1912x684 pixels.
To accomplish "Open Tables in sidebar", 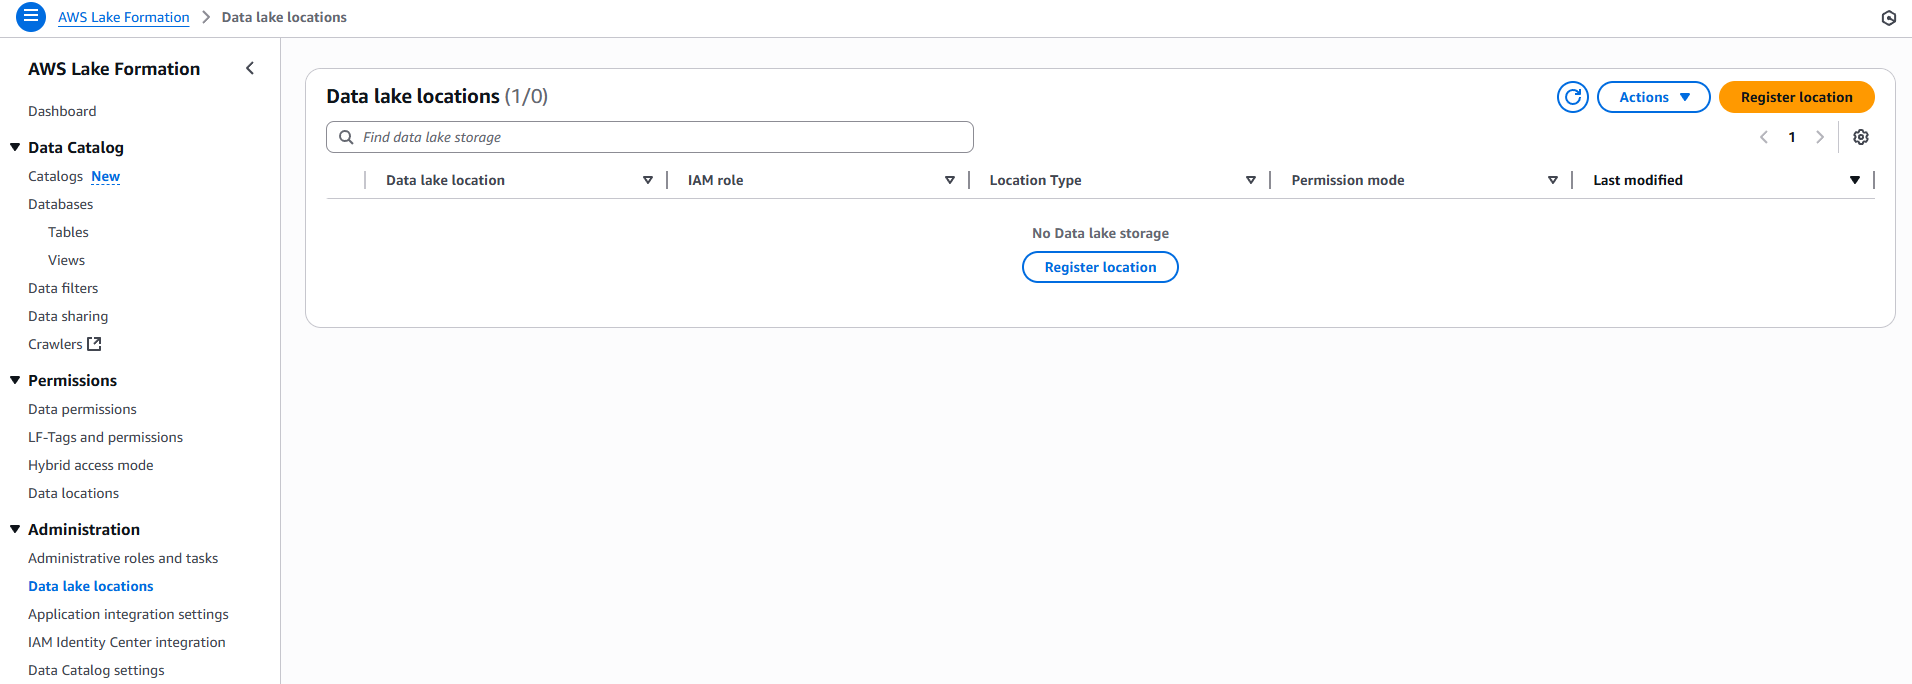I will coord(68,232).
